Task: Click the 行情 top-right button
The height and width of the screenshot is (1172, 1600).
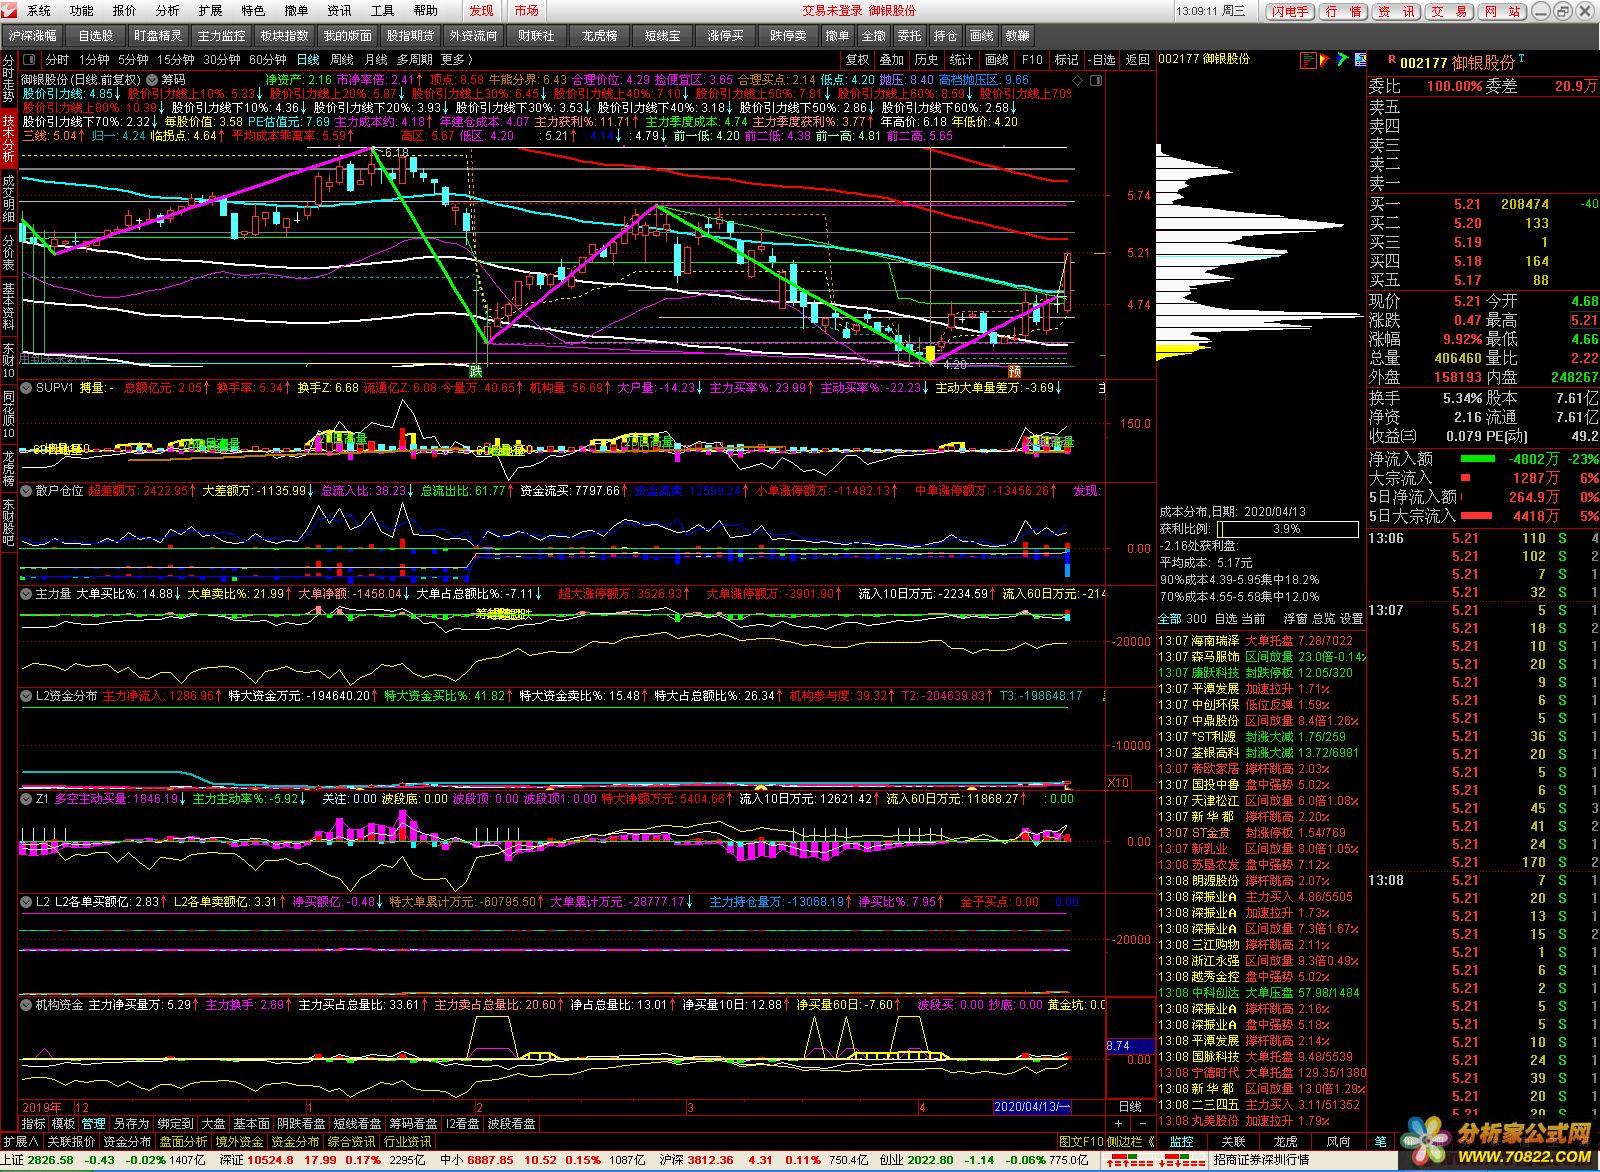Action: pyautogui.click(x=1342, y=11)
